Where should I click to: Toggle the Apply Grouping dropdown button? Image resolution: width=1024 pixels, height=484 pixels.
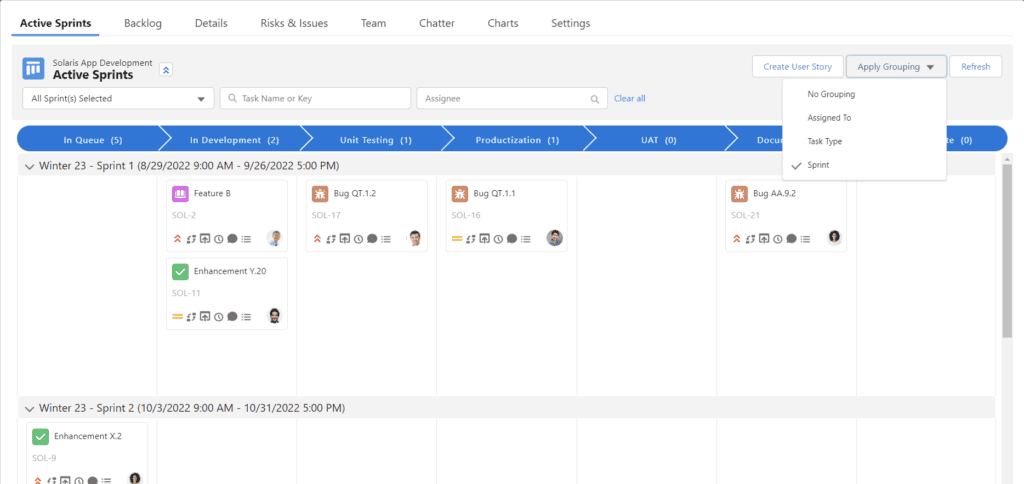point(896,67)
